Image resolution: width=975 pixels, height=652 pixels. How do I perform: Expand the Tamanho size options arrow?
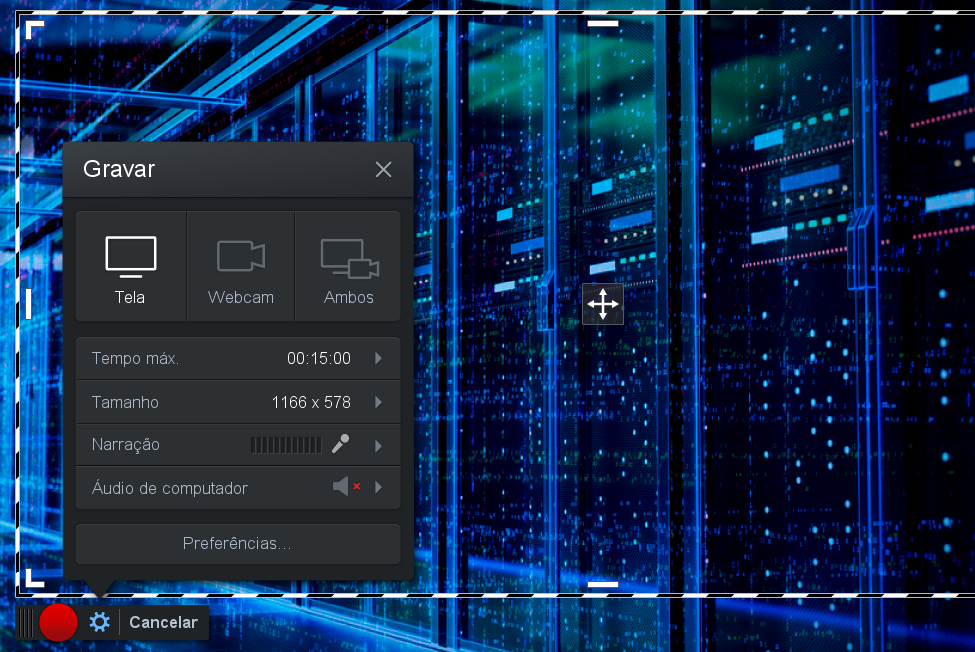pos(379,402)
